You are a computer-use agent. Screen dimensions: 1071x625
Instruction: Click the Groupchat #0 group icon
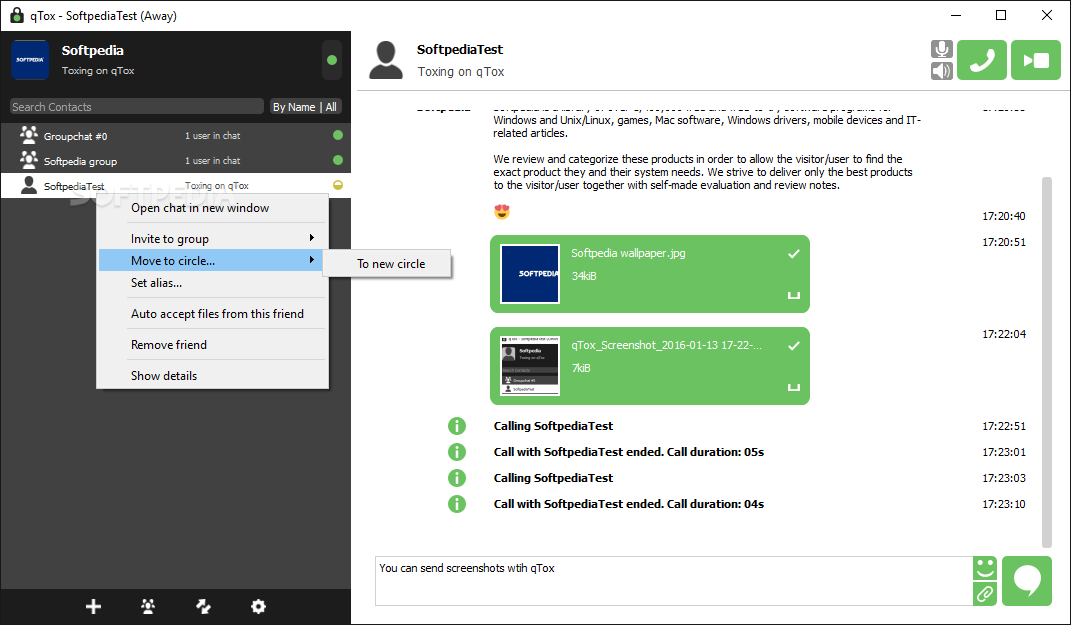[29, 135]
